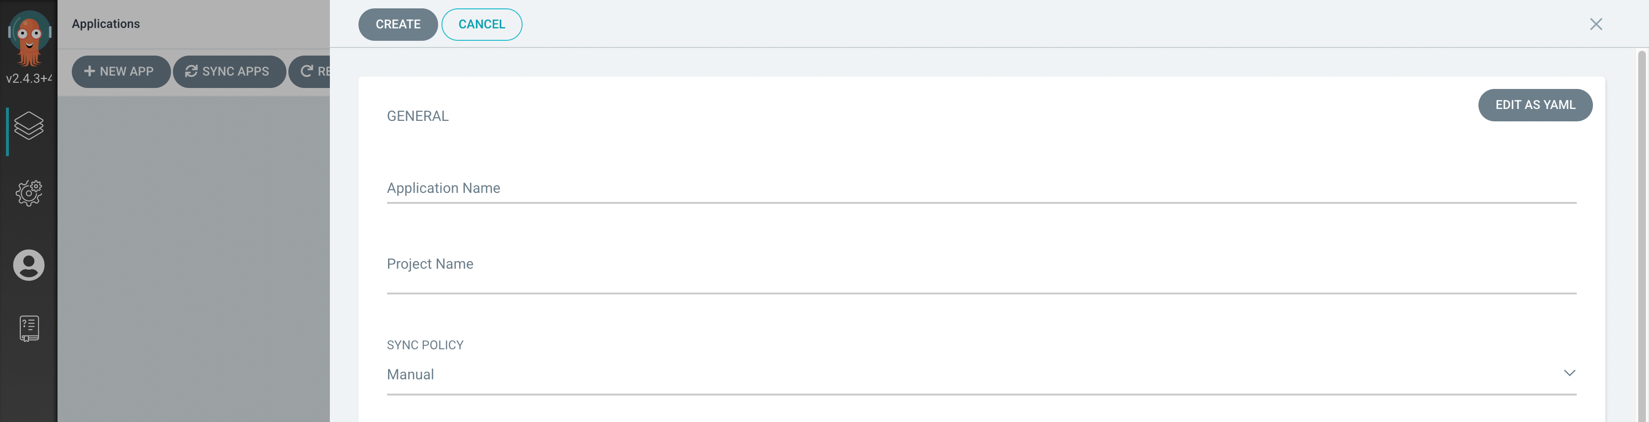Click the GENERAL section heading
The width and height of the screenshot is (1649, 422).
click(418, 116)
